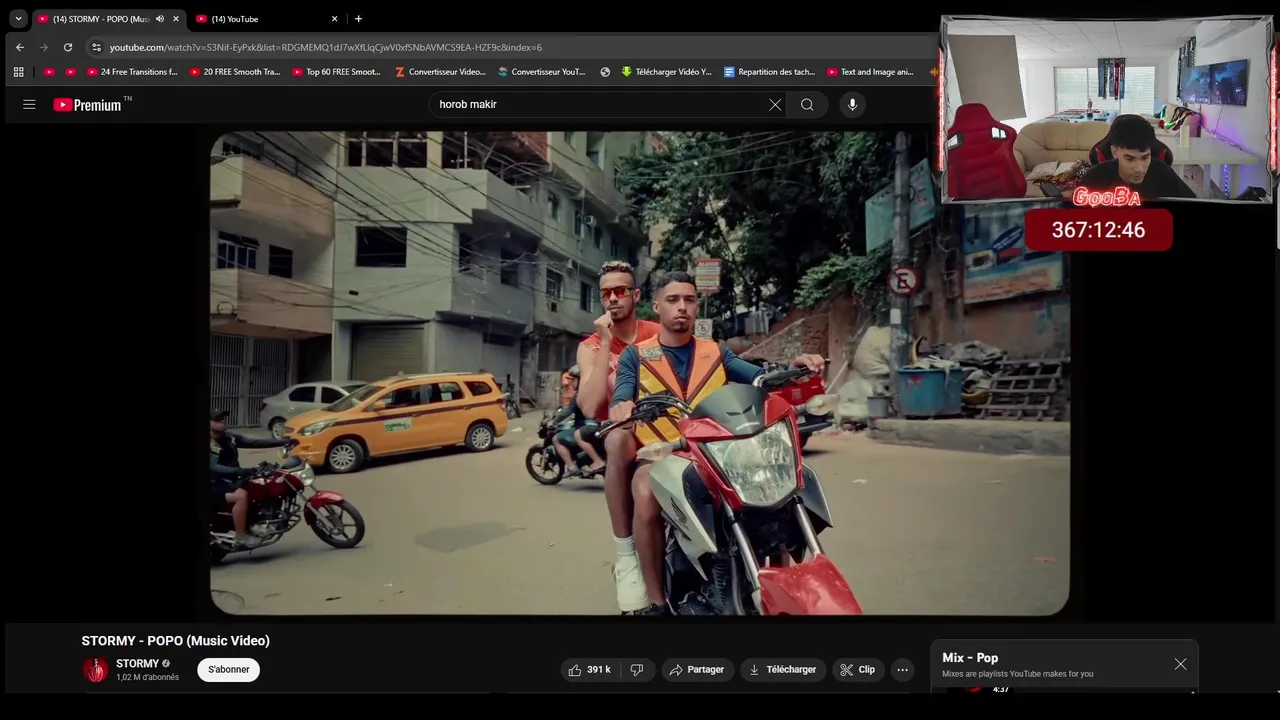Click the Partager share button
This screenshot has height=720, width=1280.
(x=697, y=670)
